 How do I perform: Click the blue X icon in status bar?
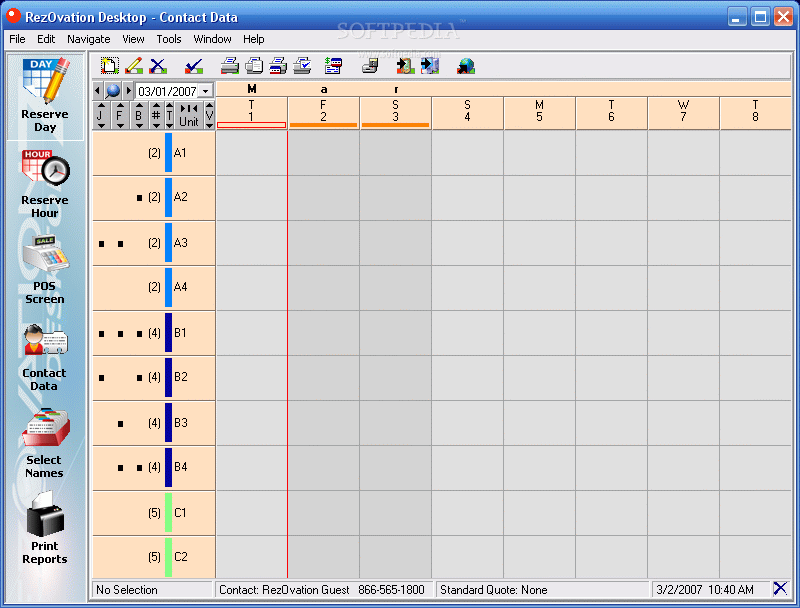(780, 589)
